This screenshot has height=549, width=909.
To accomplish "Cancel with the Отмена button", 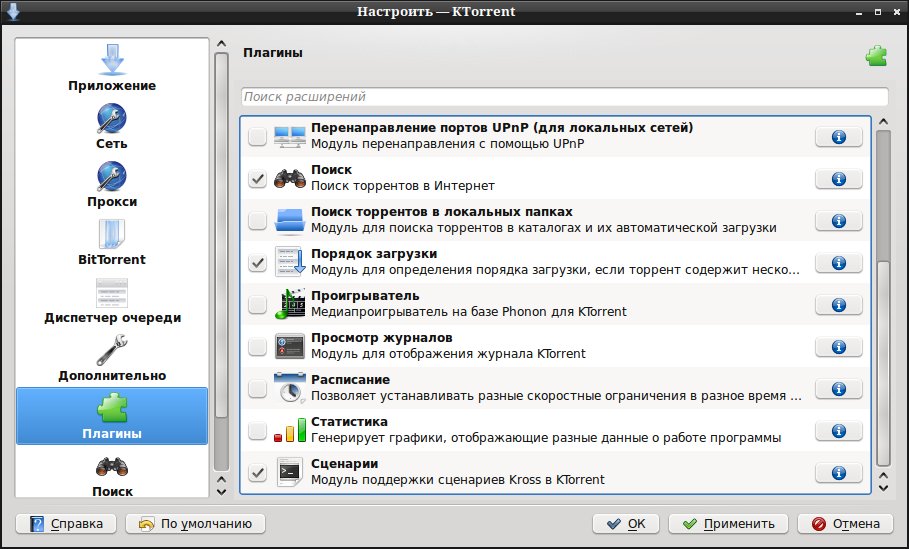I will click(846, 523).
